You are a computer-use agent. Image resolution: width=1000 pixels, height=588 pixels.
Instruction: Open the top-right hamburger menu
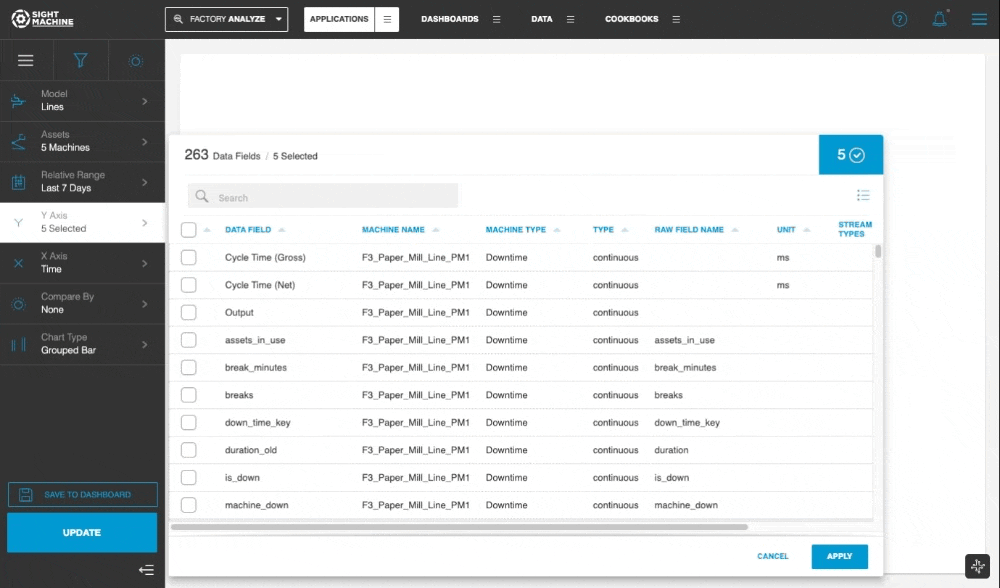click(x=979, y=19)
